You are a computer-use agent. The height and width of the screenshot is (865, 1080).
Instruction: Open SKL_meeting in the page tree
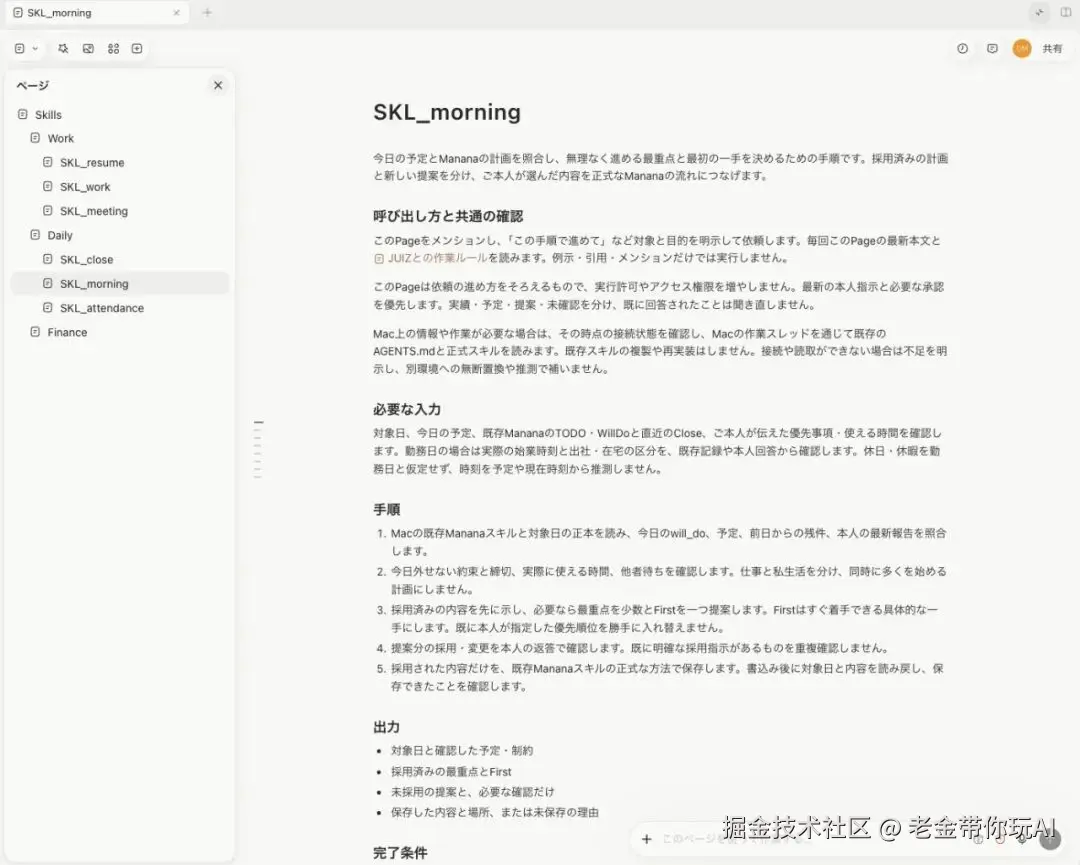tap(94, 211)
